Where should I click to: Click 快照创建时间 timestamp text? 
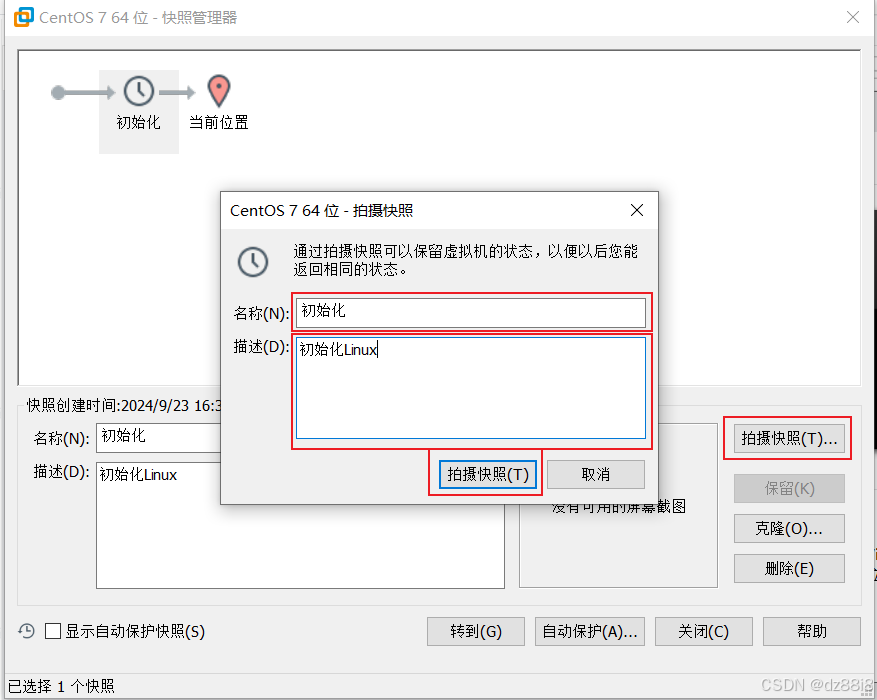[124, 405]
